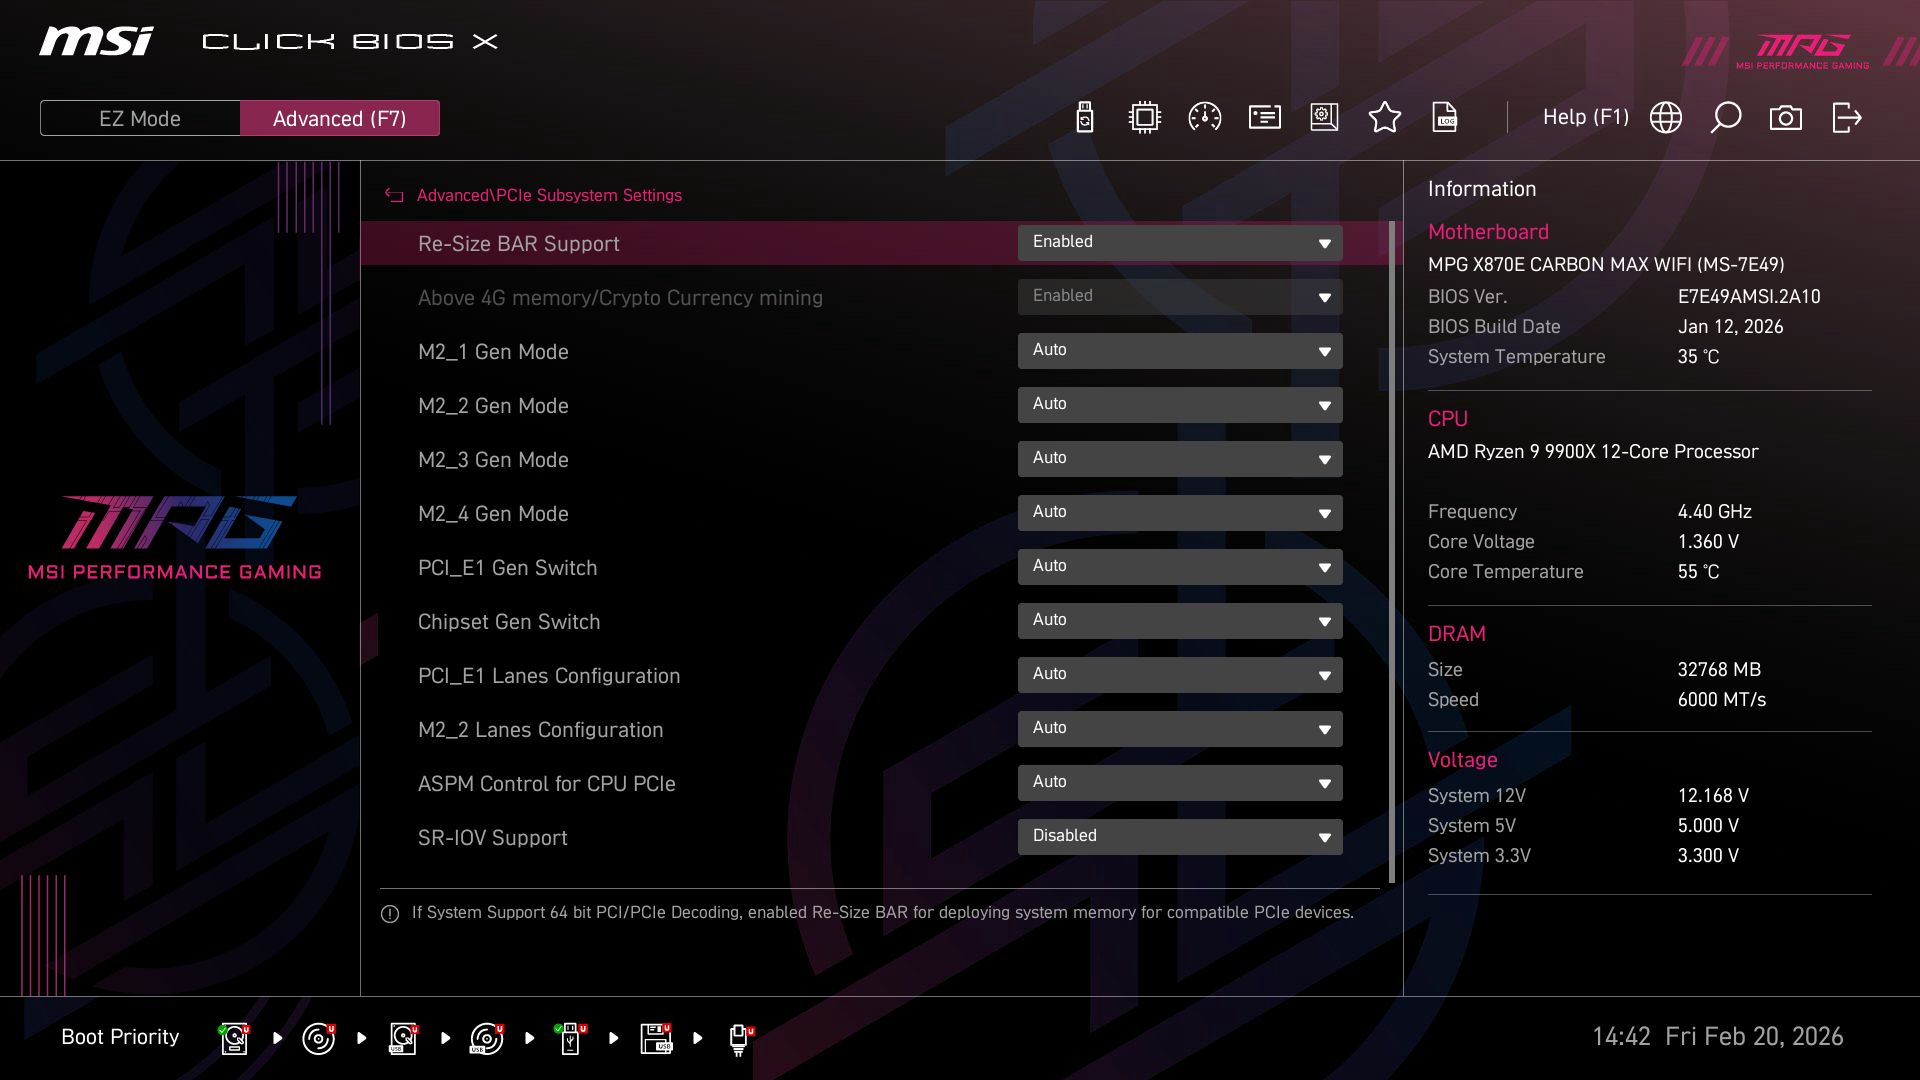The image size is (1920, 1080).
Task: Open the search magnifier icon
Action: click(x=1725, y=117)
